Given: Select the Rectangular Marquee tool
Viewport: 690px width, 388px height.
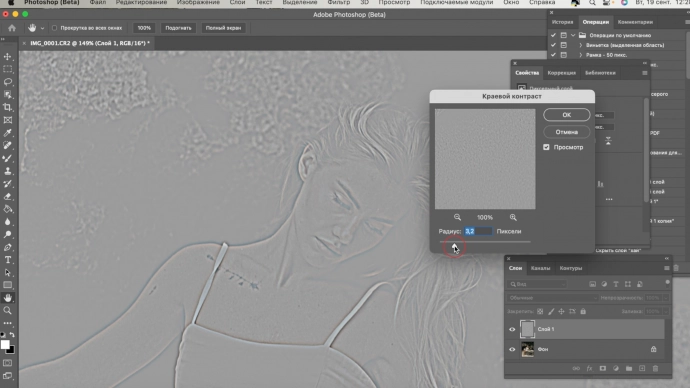Looking at the screenshot, I should click(x=7, y=70).
